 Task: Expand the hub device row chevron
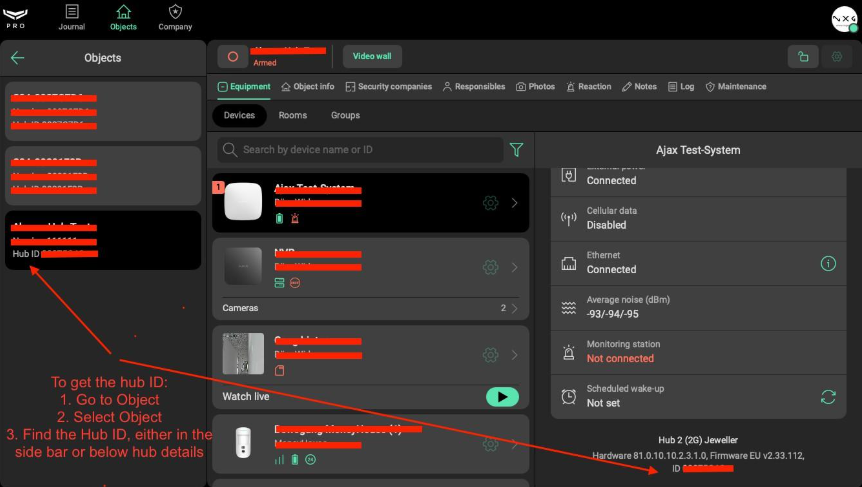[515, 203]
